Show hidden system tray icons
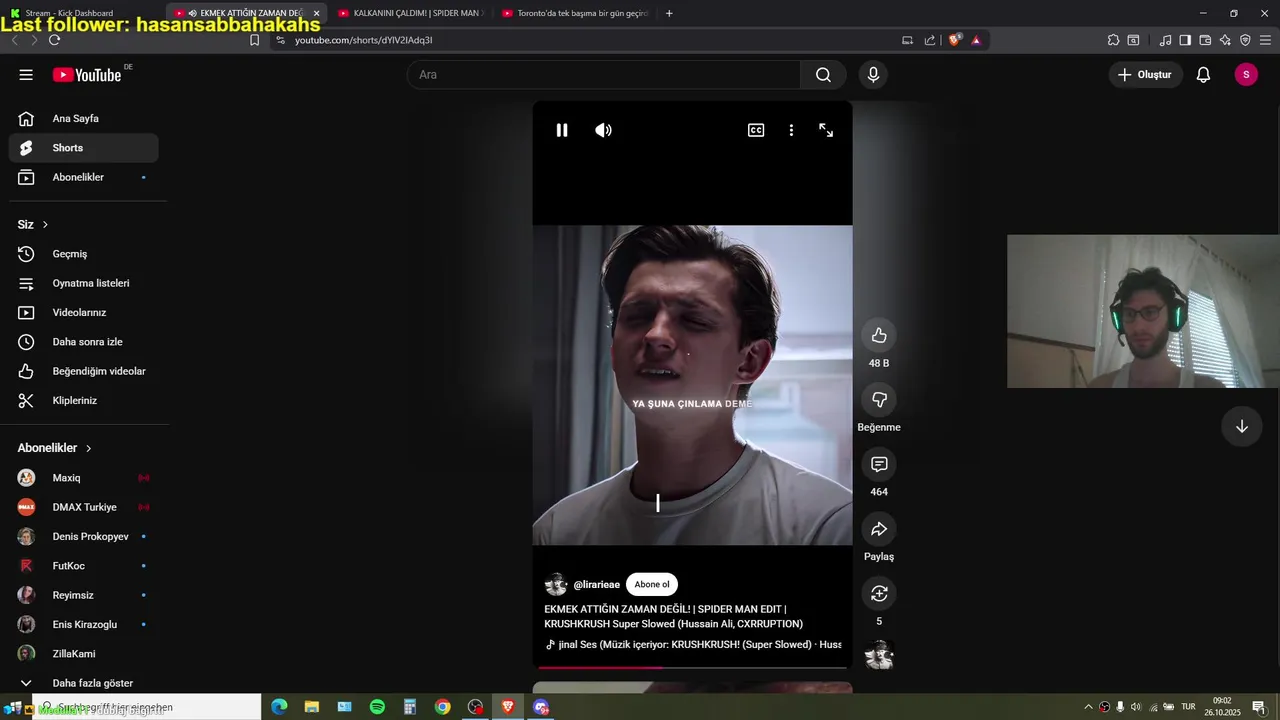The image size is (1280, 720). pyautogui.click(x=1088, y=707)
